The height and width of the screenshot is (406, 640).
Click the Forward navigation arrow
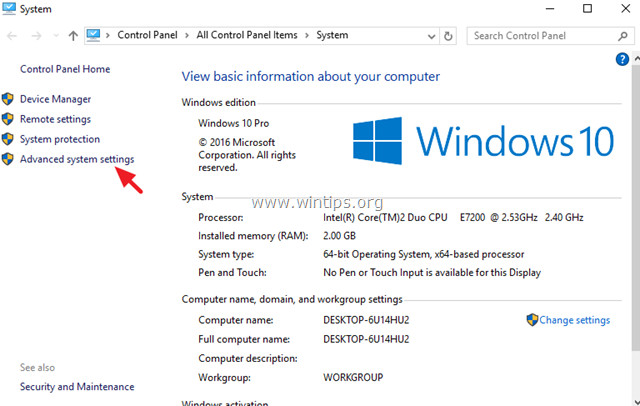pos(36,36)
